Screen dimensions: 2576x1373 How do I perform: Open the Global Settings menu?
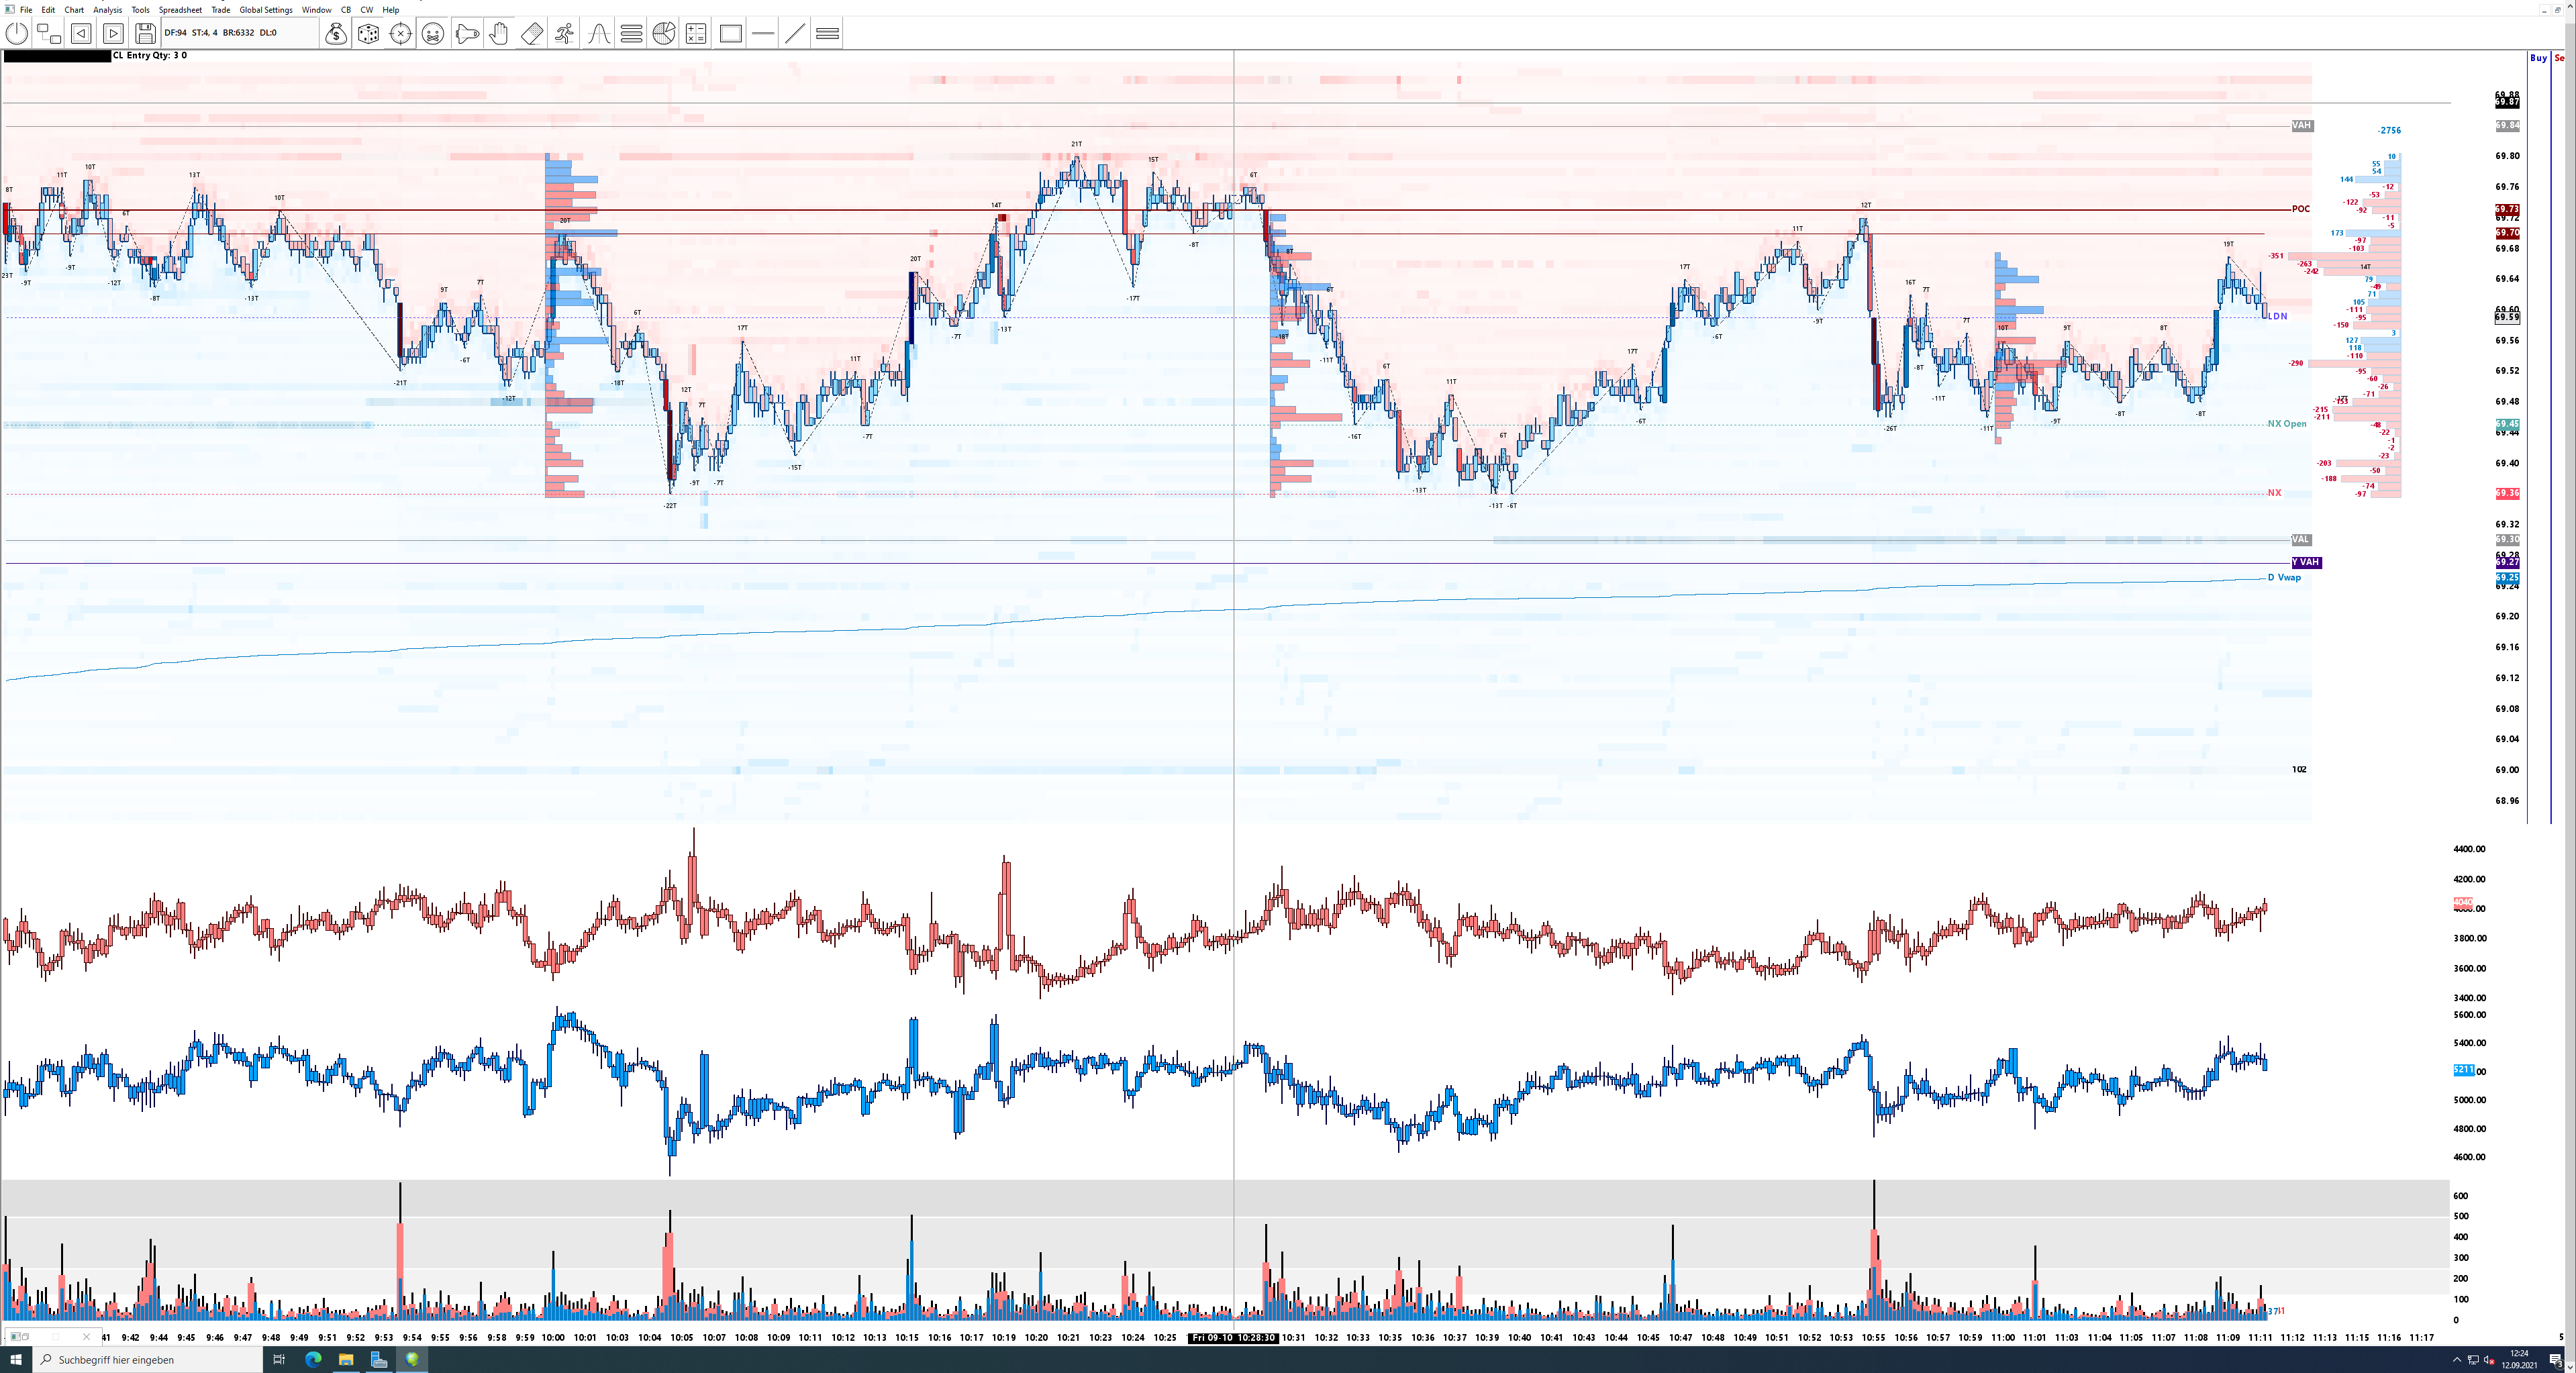pos(265,10)
